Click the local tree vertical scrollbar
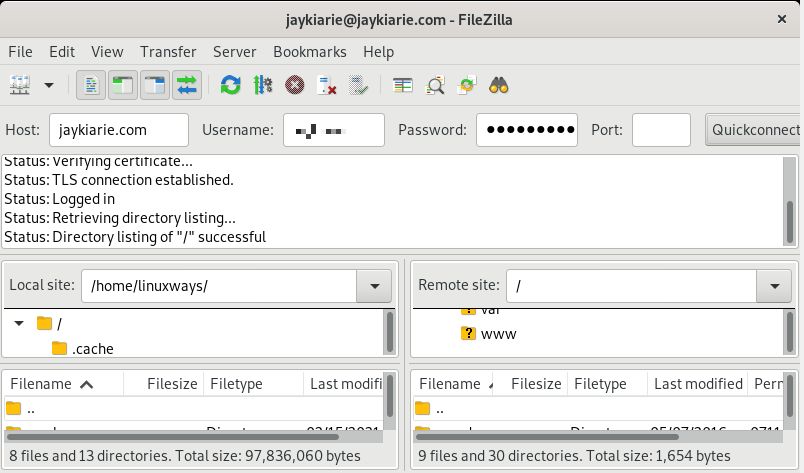Viewport: 804px width, 473px height. 390,332
